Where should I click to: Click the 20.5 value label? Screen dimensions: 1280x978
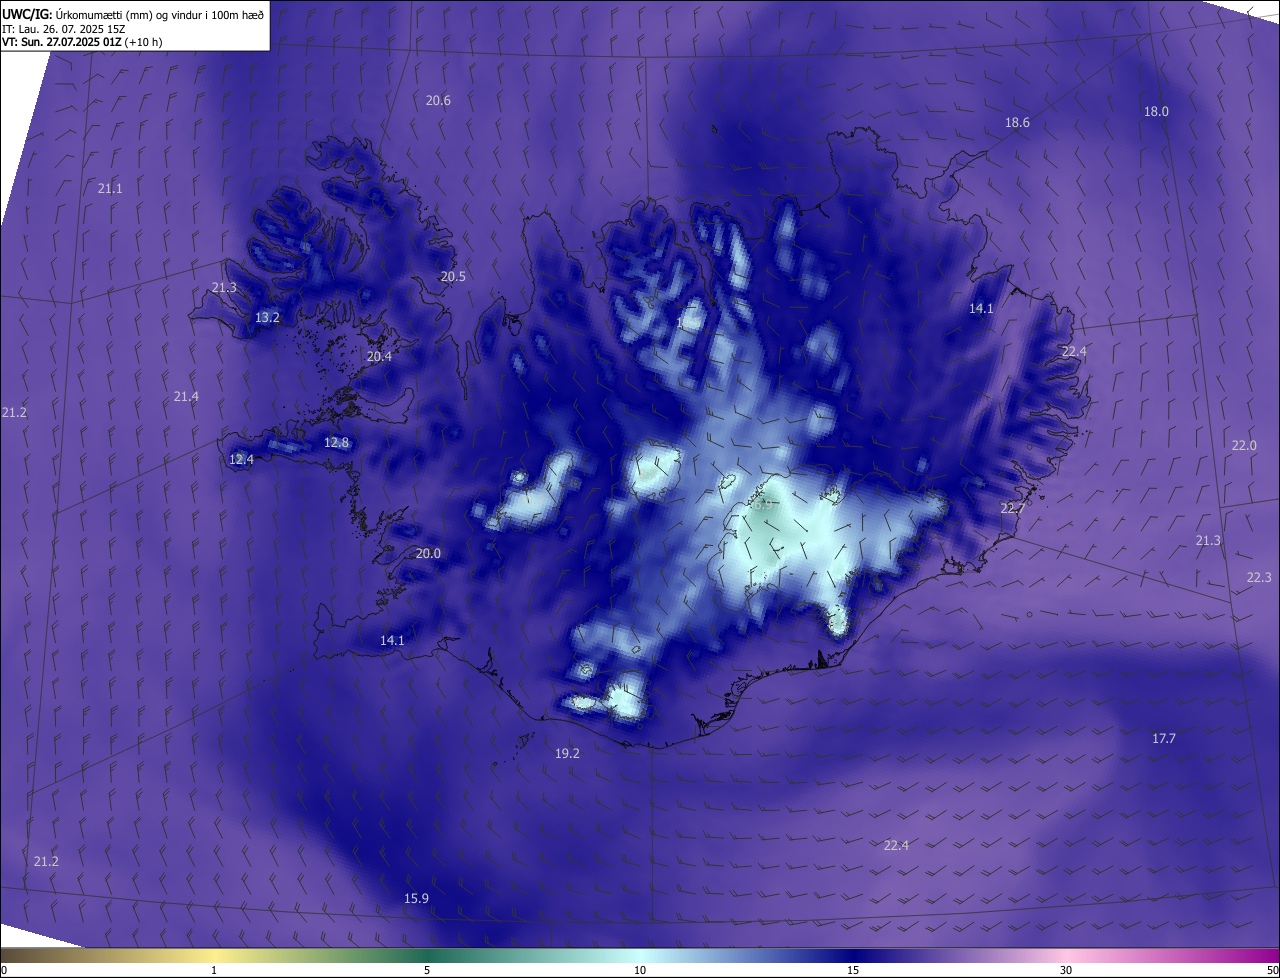(453, 276)
